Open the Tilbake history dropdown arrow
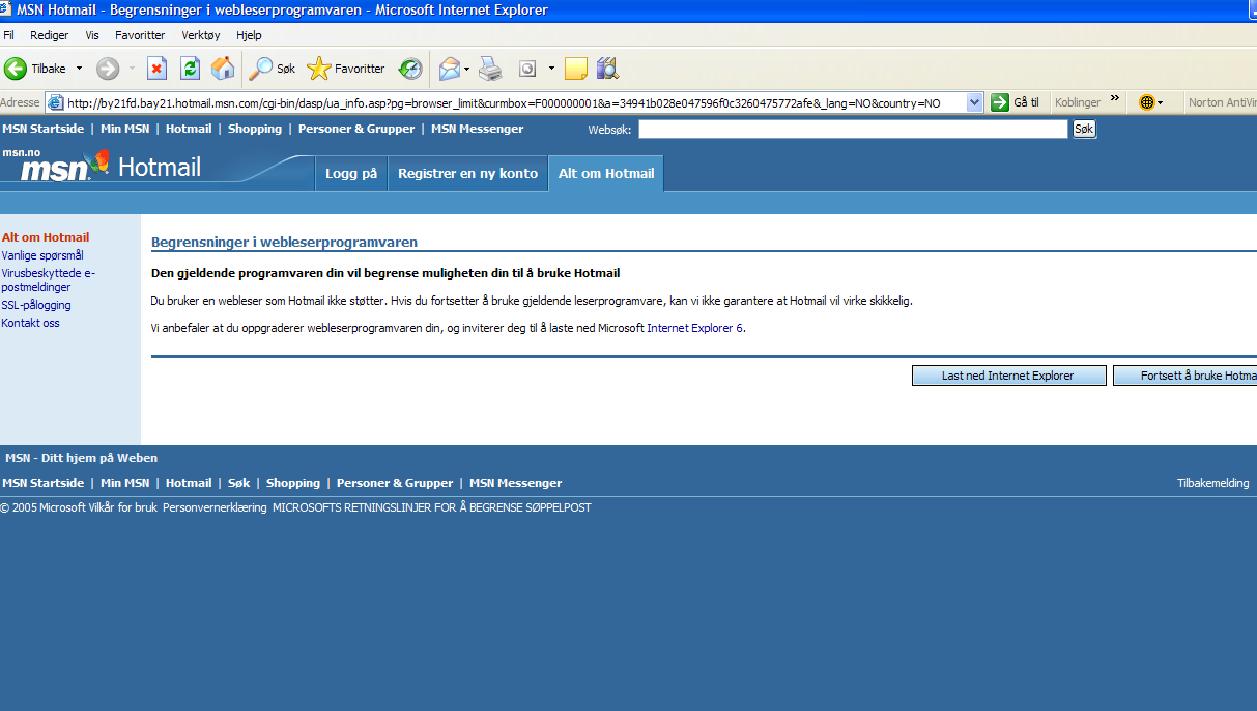Image resolution: width=1257 pixels, height=711 pixels. pyautogui.click(x=80, y=69)
